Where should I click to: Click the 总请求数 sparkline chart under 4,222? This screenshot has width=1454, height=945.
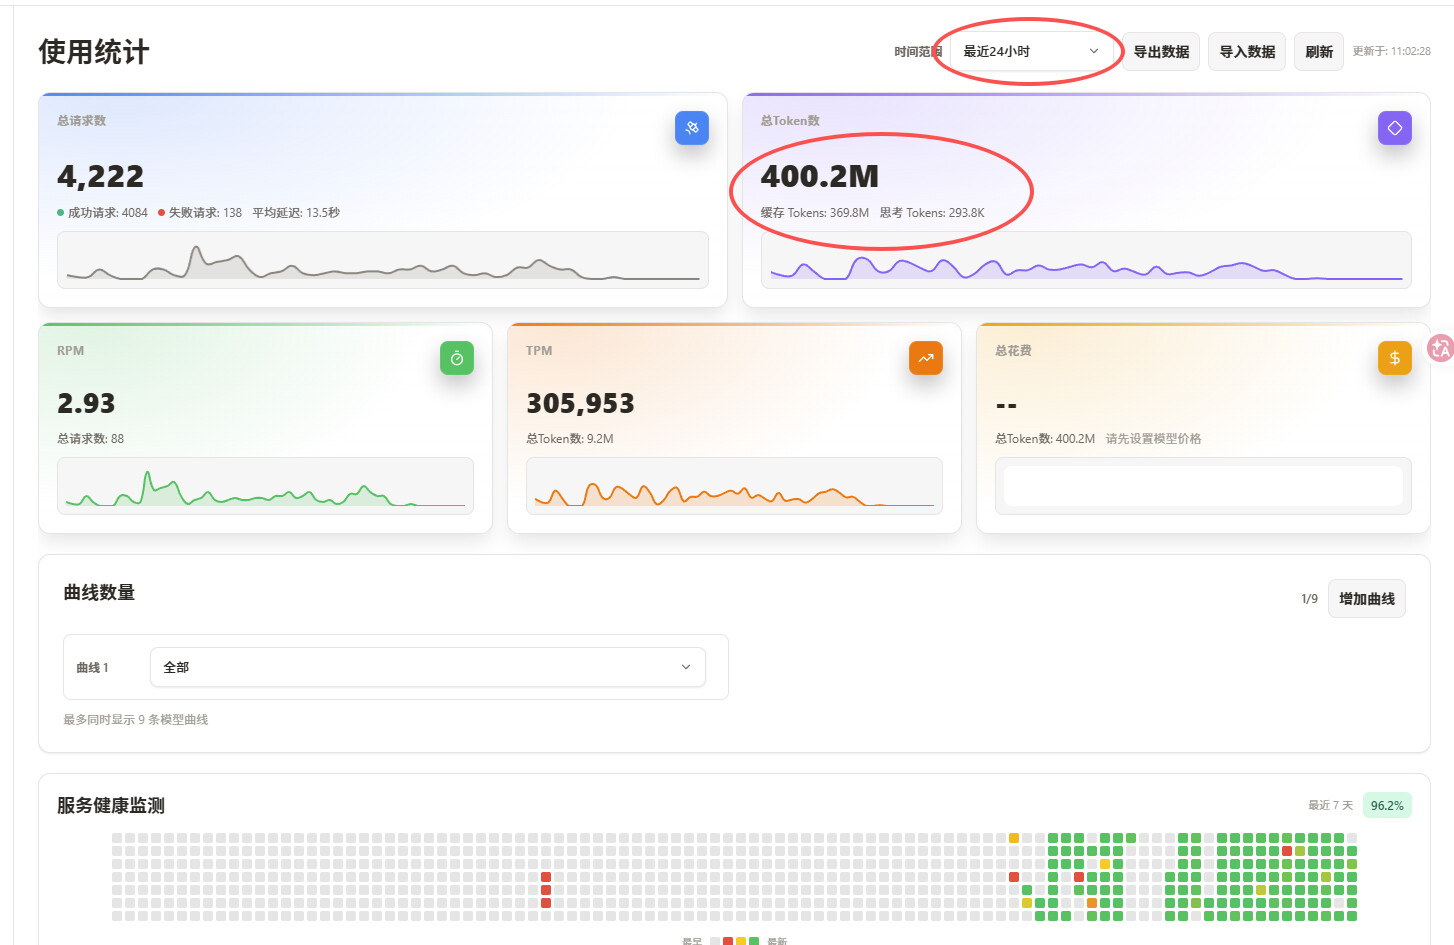(x=383, y=260)
